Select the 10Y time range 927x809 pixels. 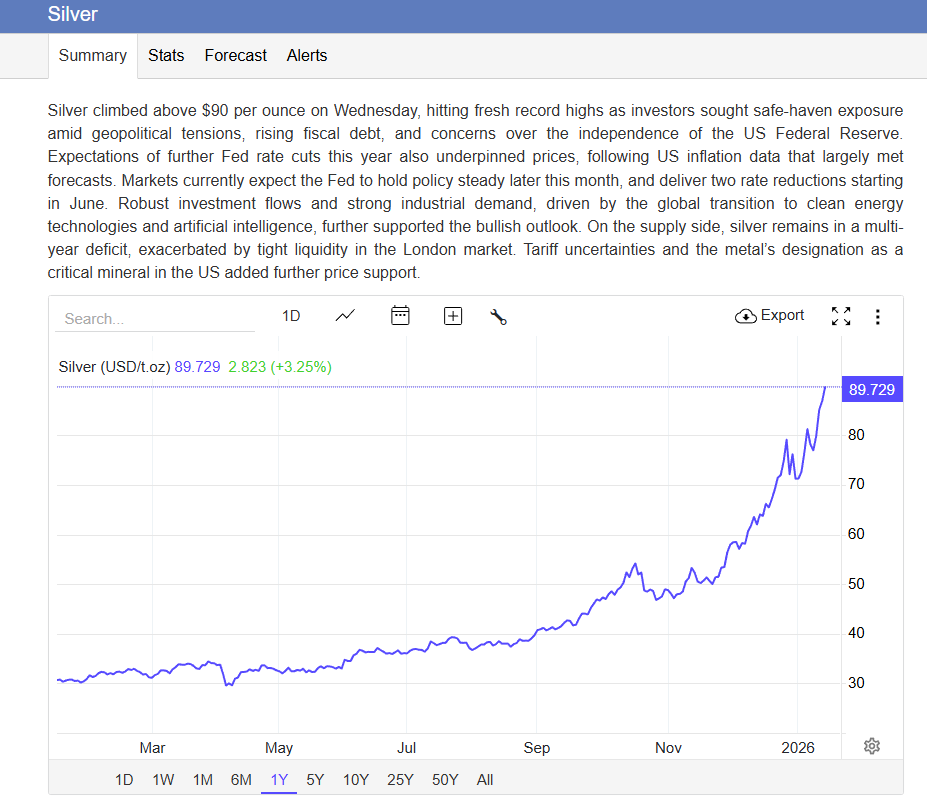[355, 780]
